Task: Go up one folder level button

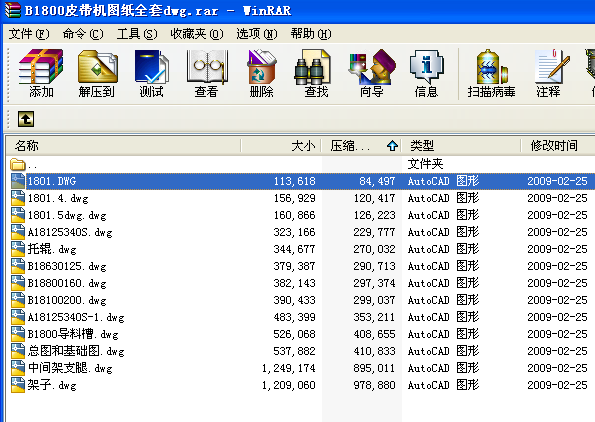Action: pos(26,119)
